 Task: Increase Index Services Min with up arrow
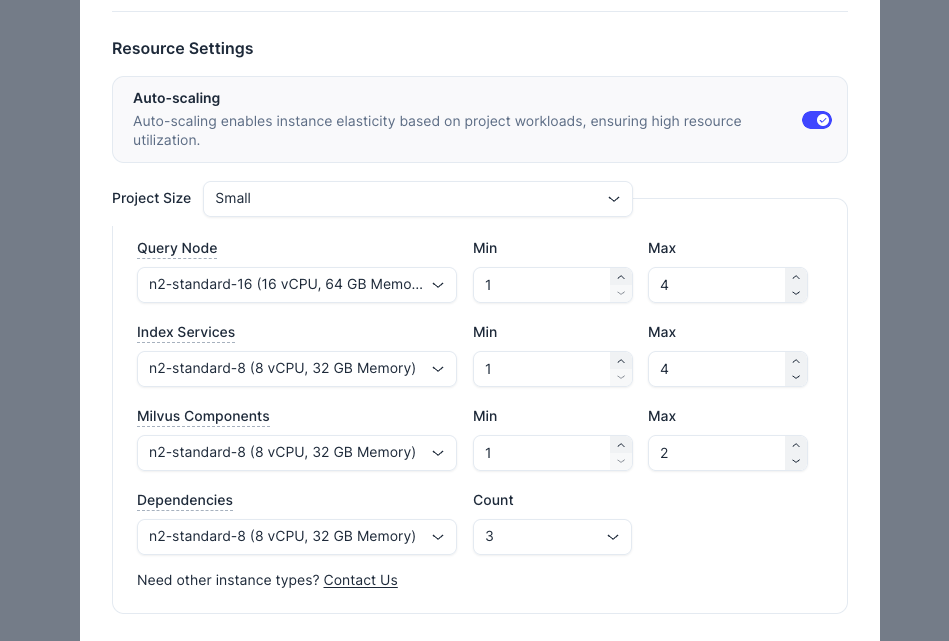click(621, 362)
